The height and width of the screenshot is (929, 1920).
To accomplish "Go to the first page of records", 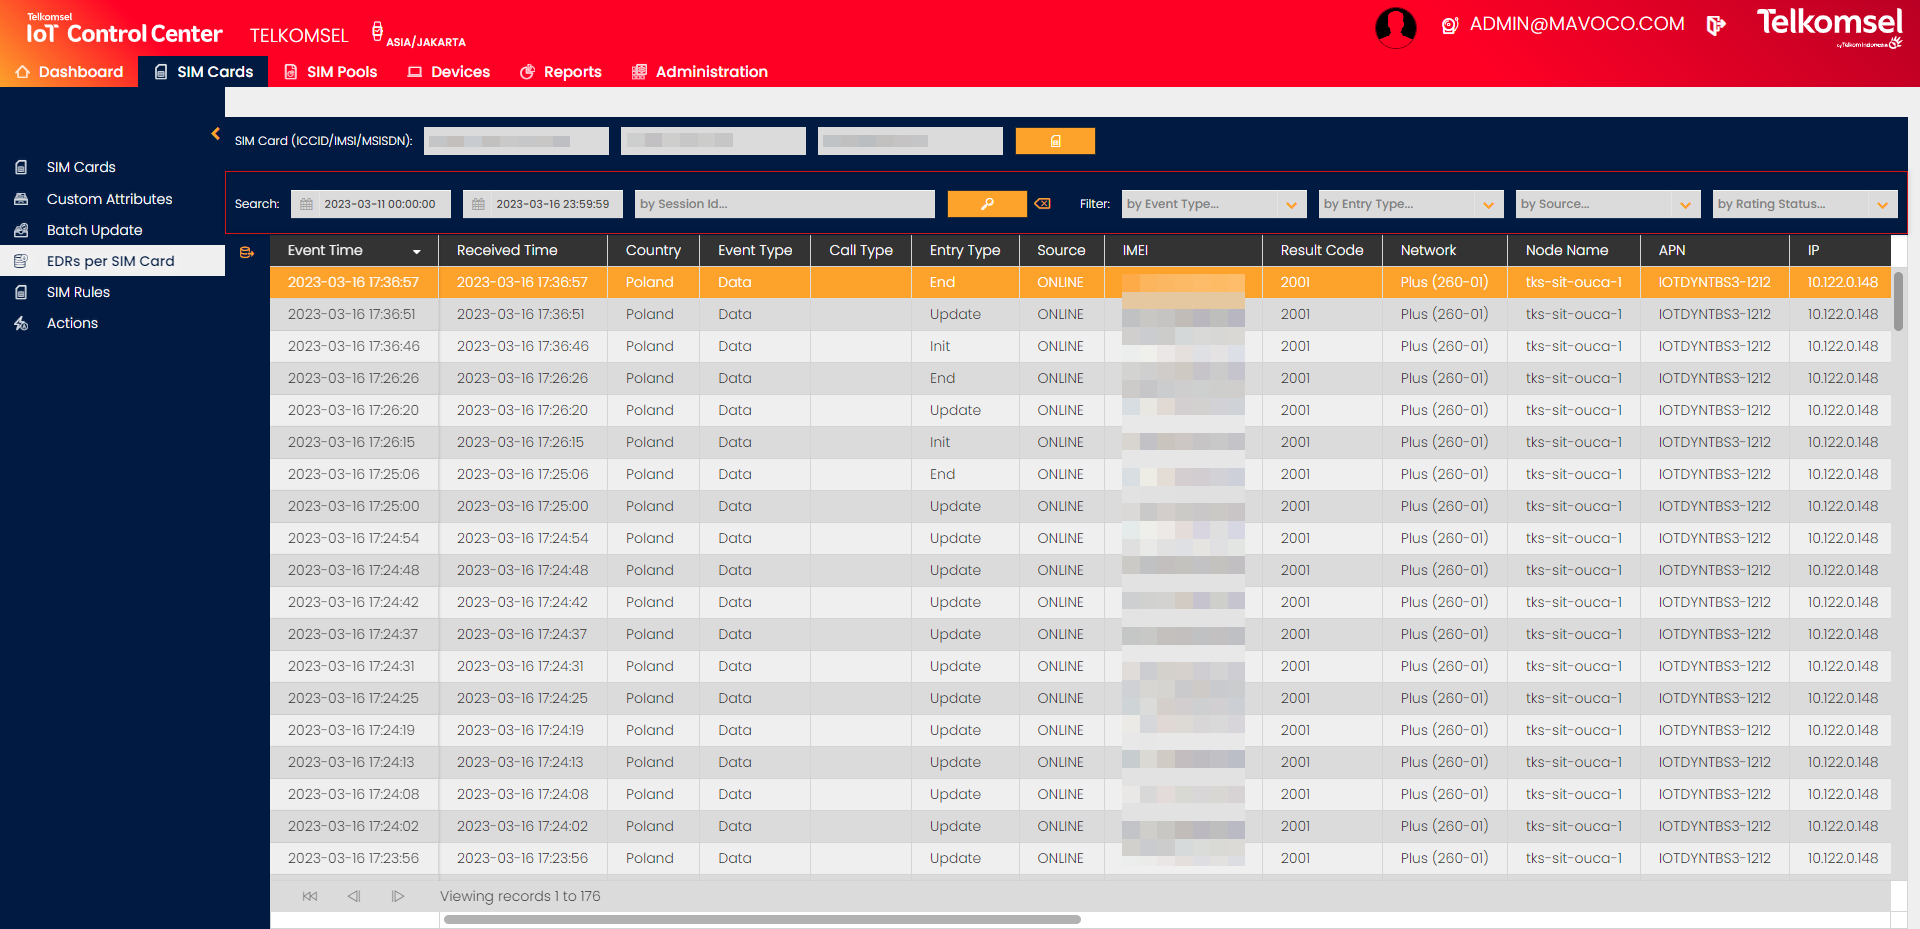I will pyautogui.click(x=310, y=896).
